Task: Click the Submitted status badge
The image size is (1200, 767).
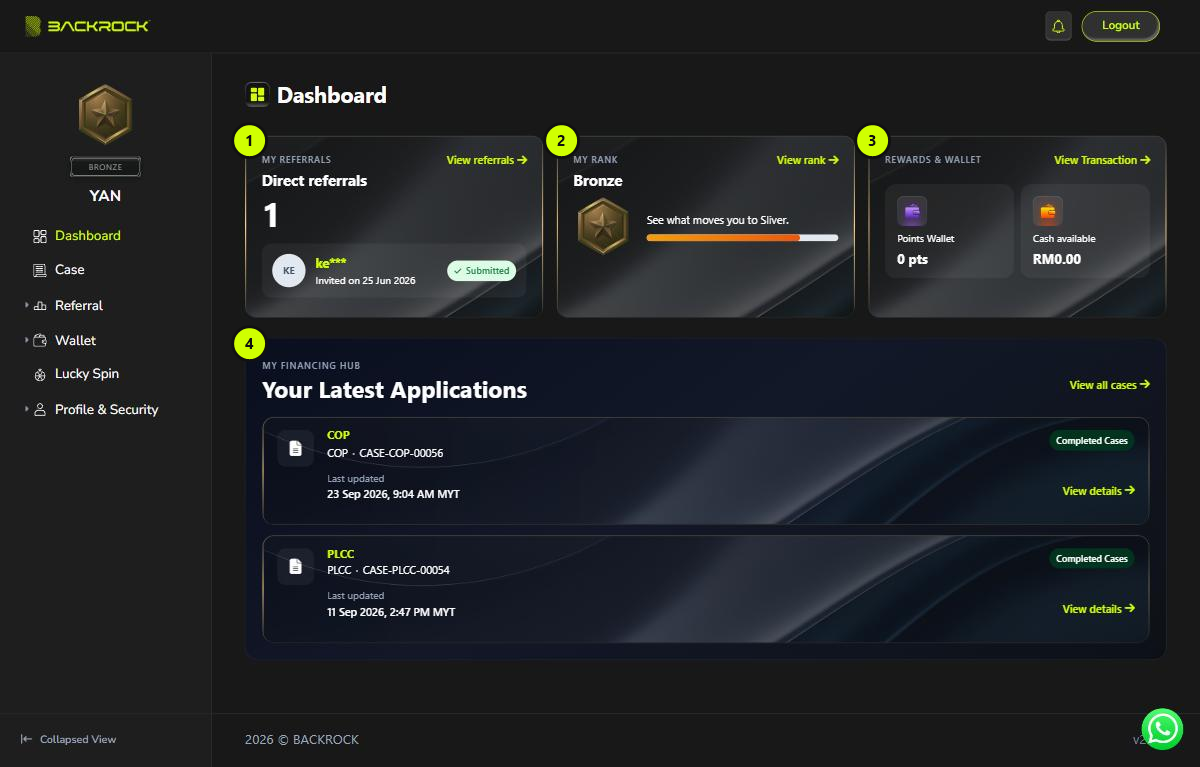Action: coord(481,271)
